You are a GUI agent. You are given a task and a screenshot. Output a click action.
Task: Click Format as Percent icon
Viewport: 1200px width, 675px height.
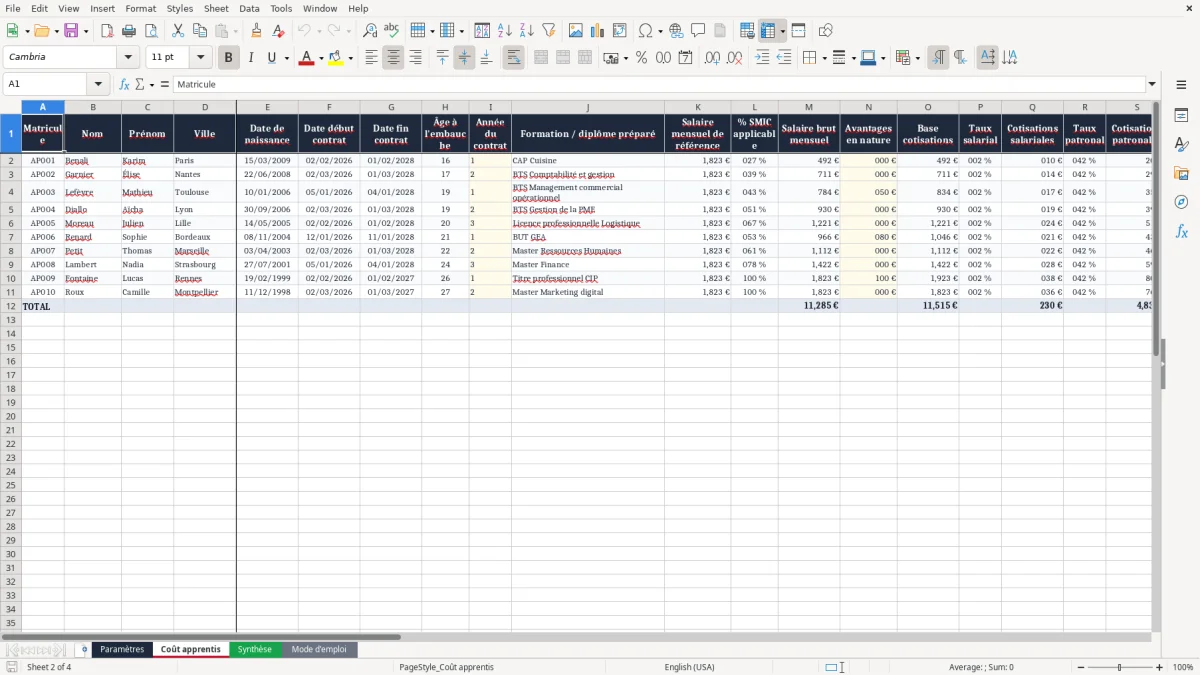pyautogui.click(x=642, y=58)
